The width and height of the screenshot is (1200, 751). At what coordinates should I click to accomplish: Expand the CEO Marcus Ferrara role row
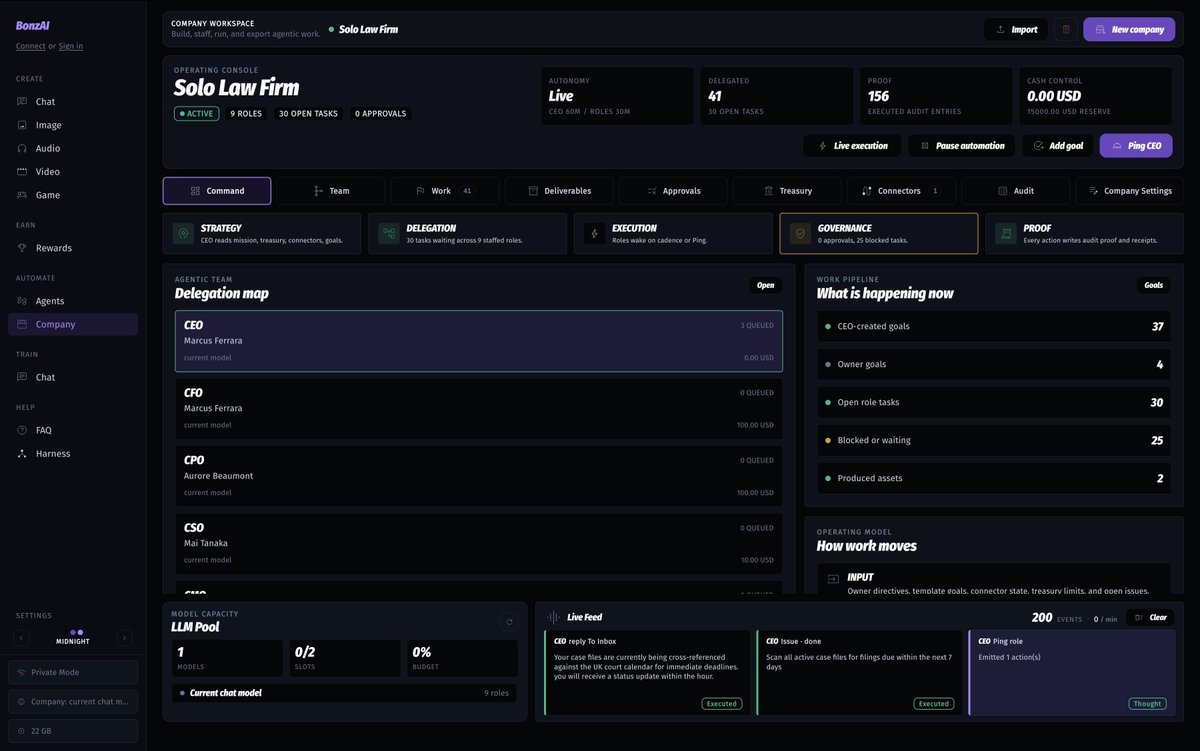point(479,341)
